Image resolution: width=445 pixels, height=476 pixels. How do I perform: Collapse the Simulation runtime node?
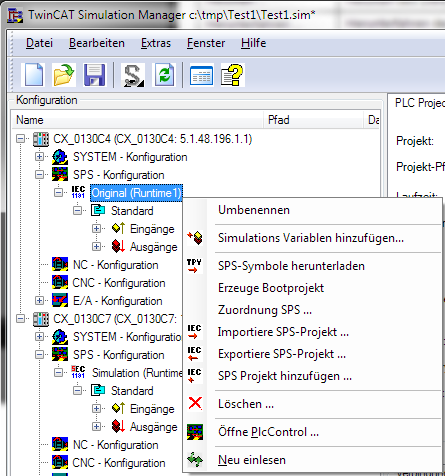(59, 373)
